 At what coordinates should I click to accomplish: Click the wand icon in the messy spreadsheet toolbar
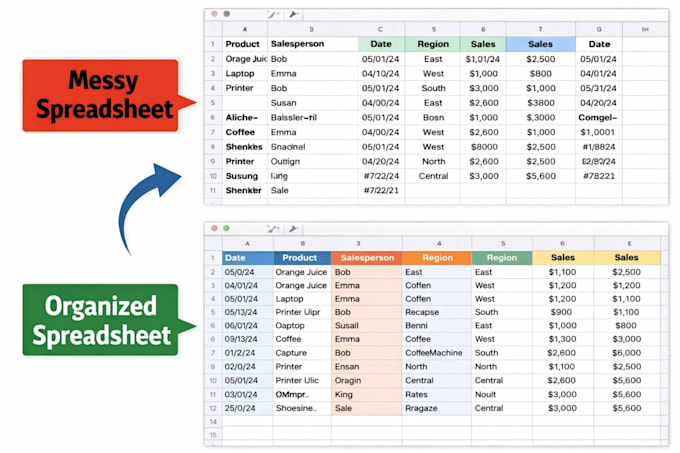click(273, 15)
